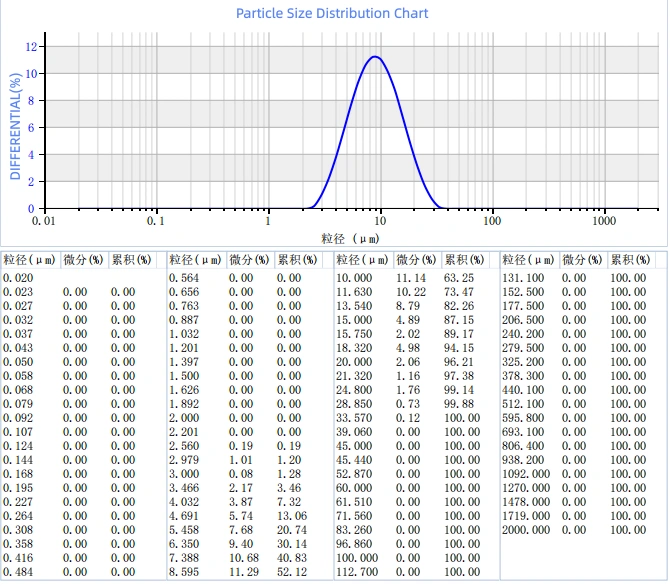Select cumulative value 13.06
The image size is (670, 586).
[x=292, y=516]
